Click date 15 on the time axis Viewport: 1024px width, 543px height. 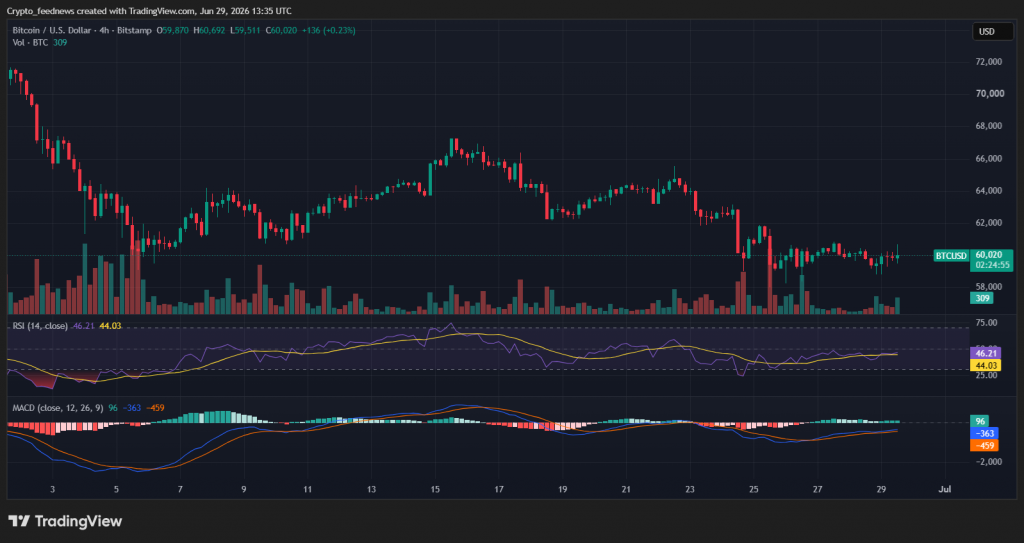(x=436, y=489)
